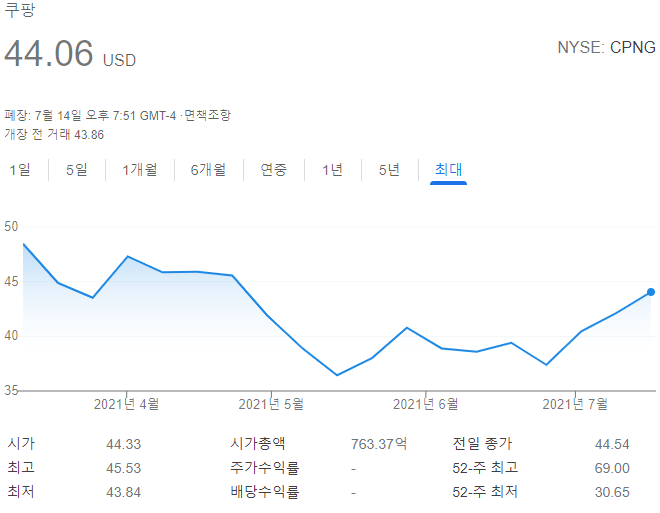Click the 45 y-axis label

[x=11, y=282]
